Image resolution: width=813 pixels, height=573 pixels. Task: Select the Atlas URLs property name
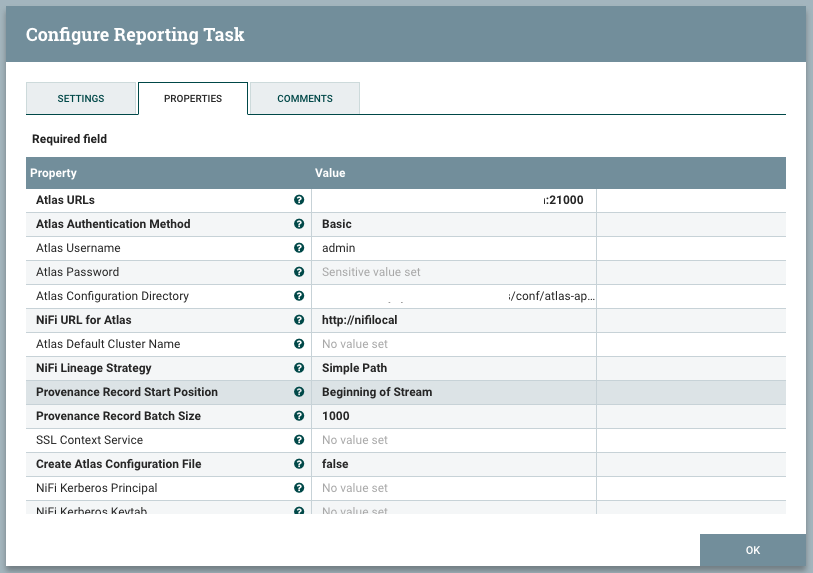tap(65, 200)
